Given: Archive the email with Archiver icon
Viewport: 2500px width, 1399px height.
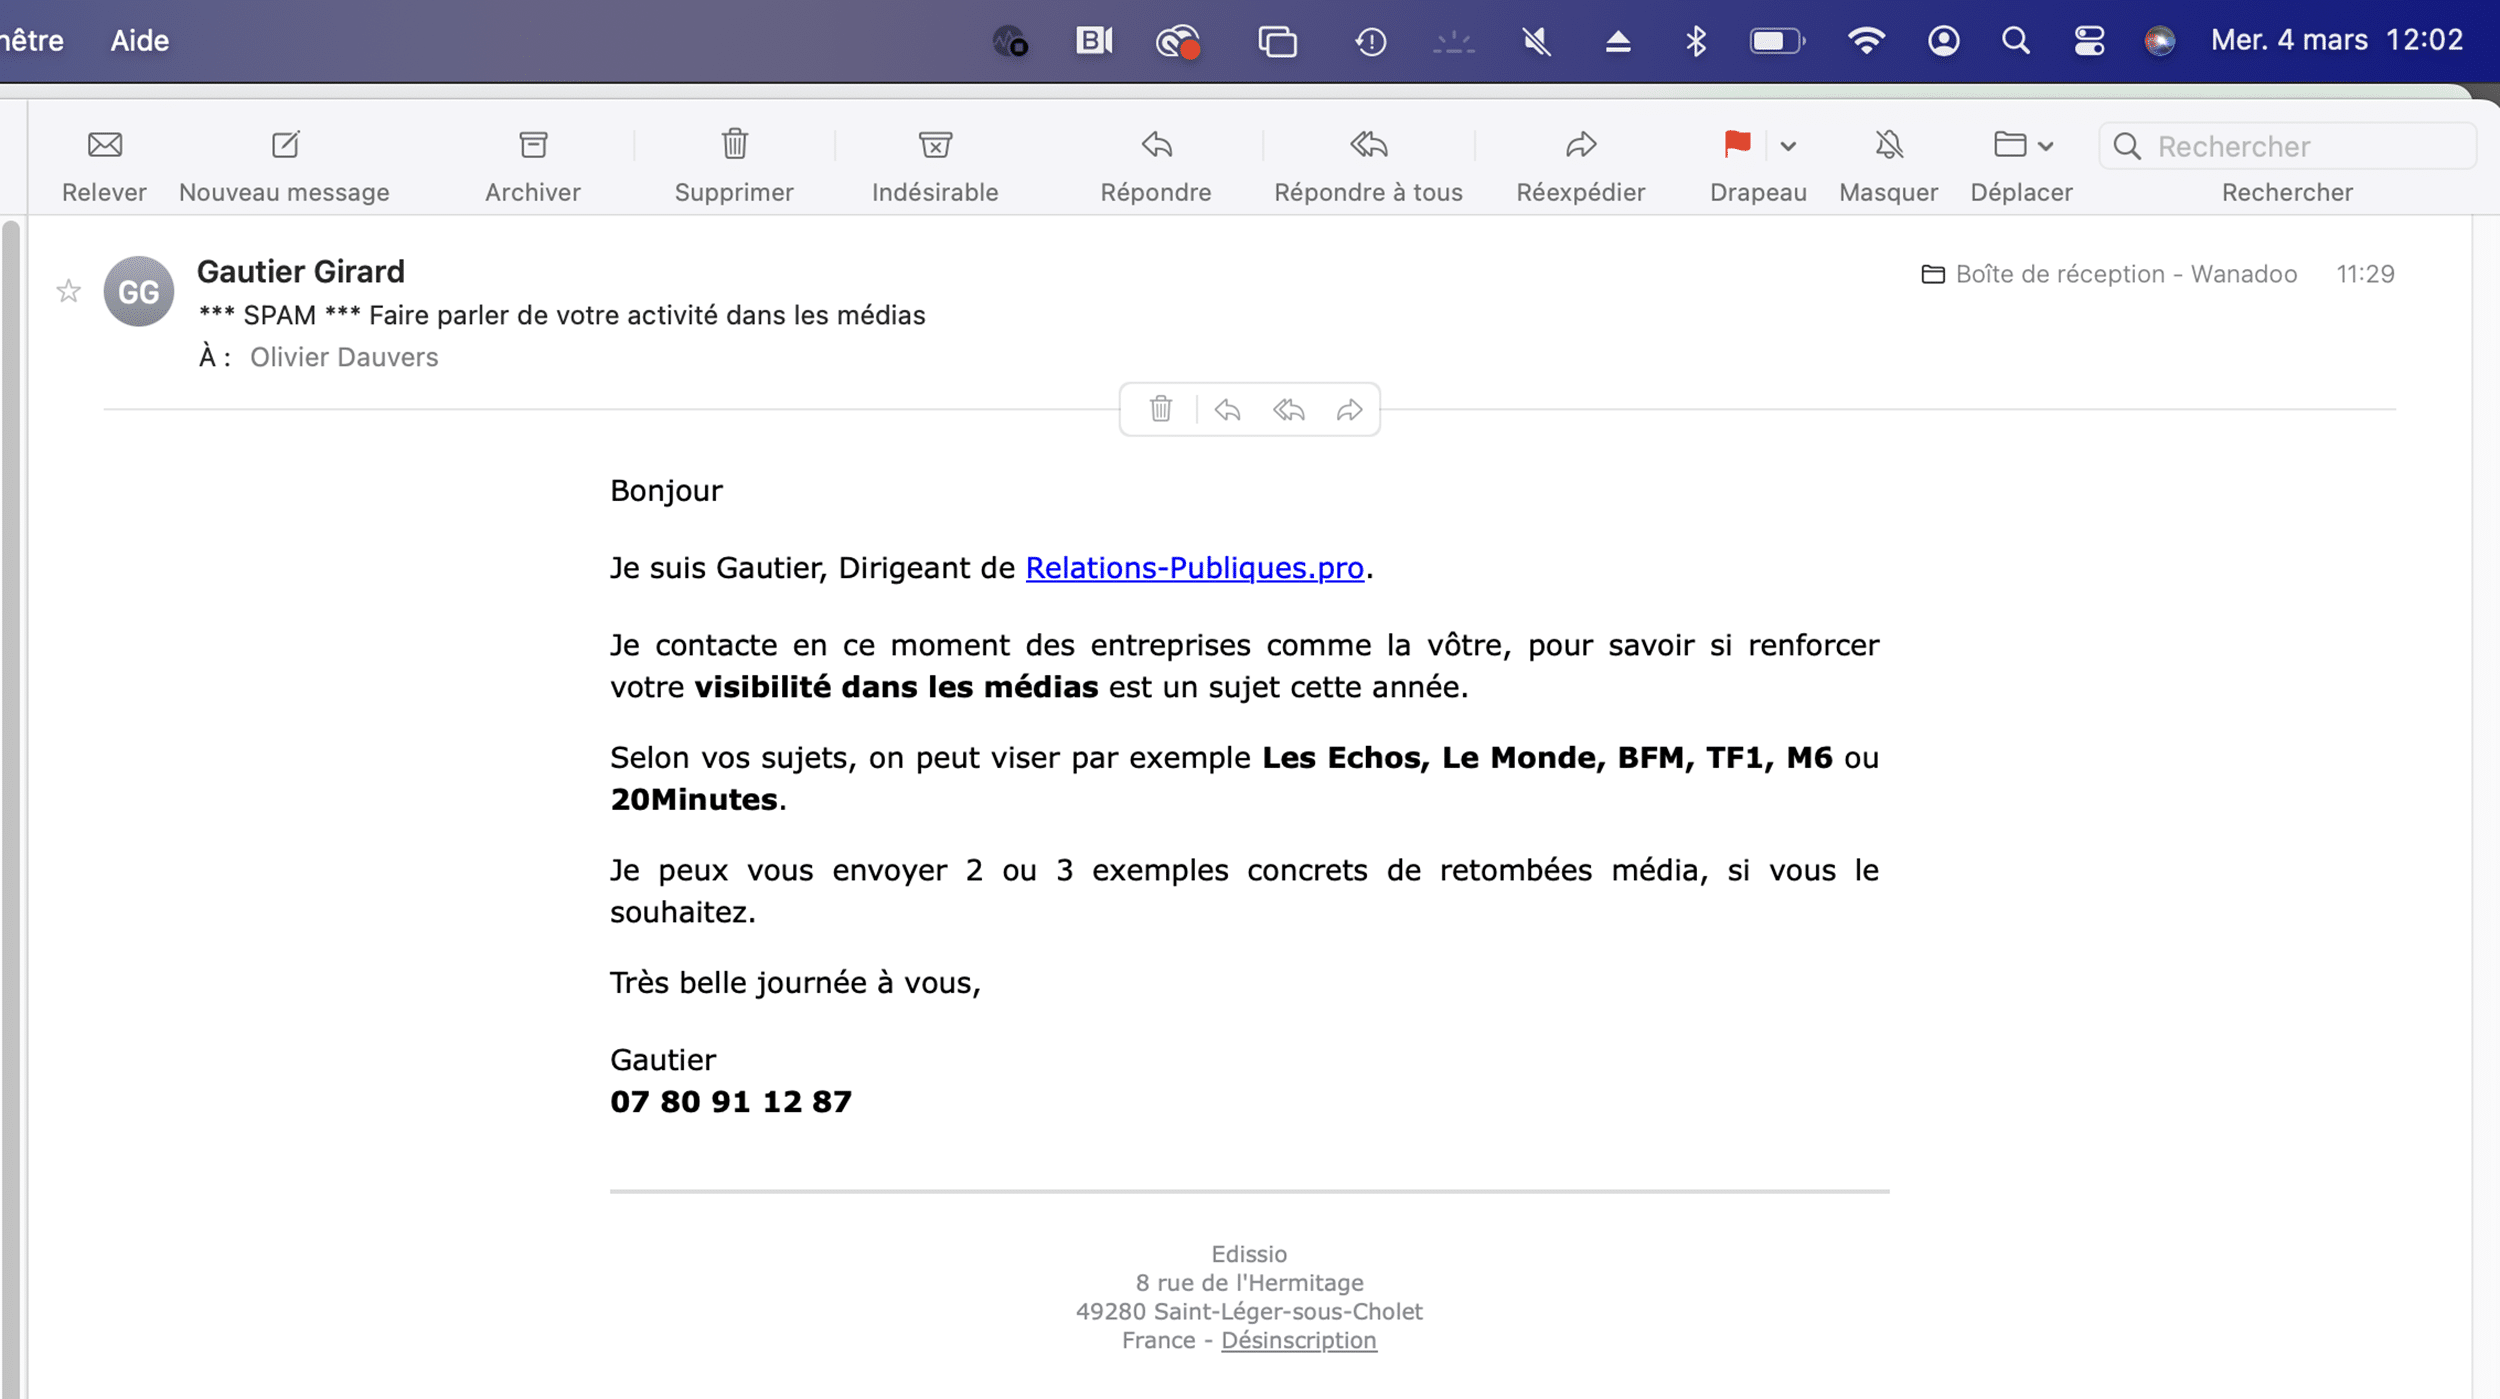Looking at the screenshot, I should [533, 146].
